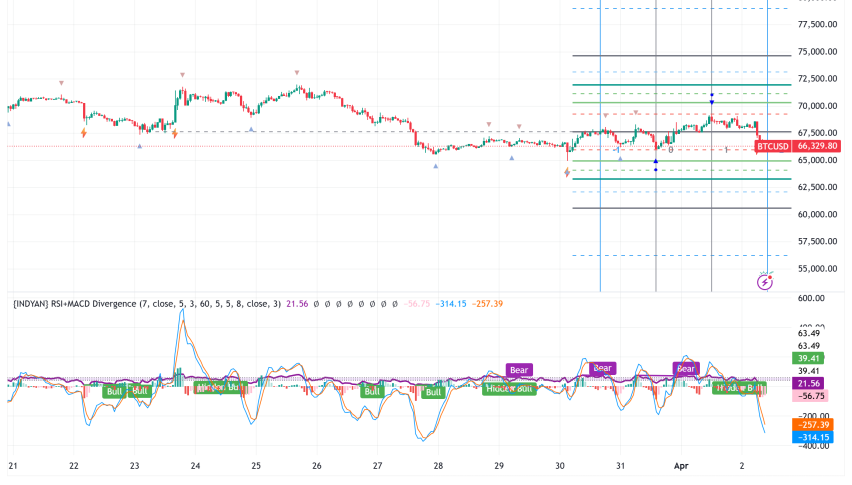Click the rightmost purple Bear label

coord(685,368)
